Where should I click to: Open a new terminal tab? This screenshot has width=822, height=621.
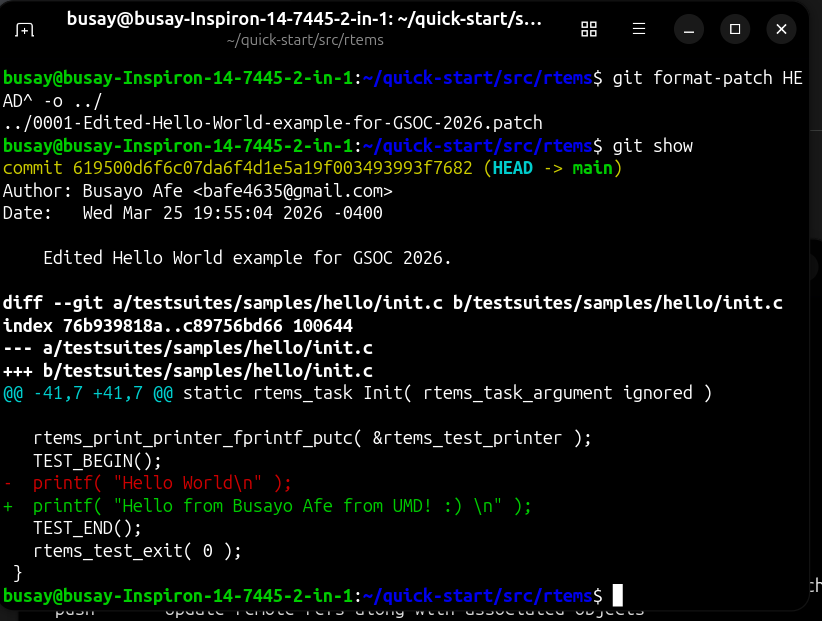click(24, 29)
